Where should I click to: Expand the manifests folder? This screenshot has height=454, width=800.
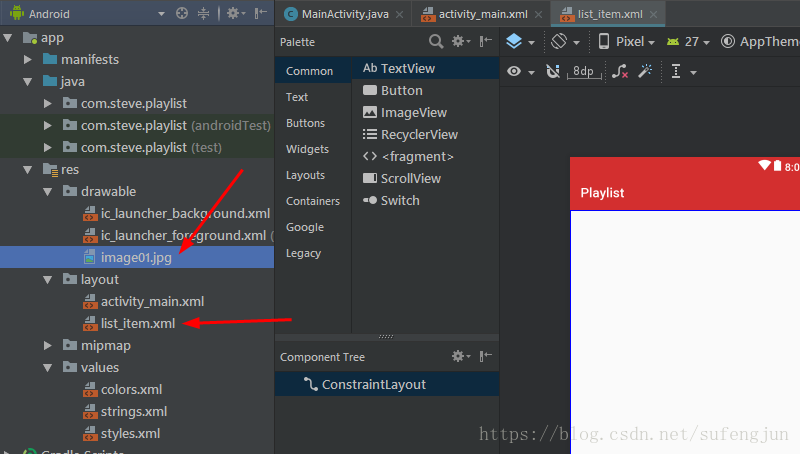[28, 60]
